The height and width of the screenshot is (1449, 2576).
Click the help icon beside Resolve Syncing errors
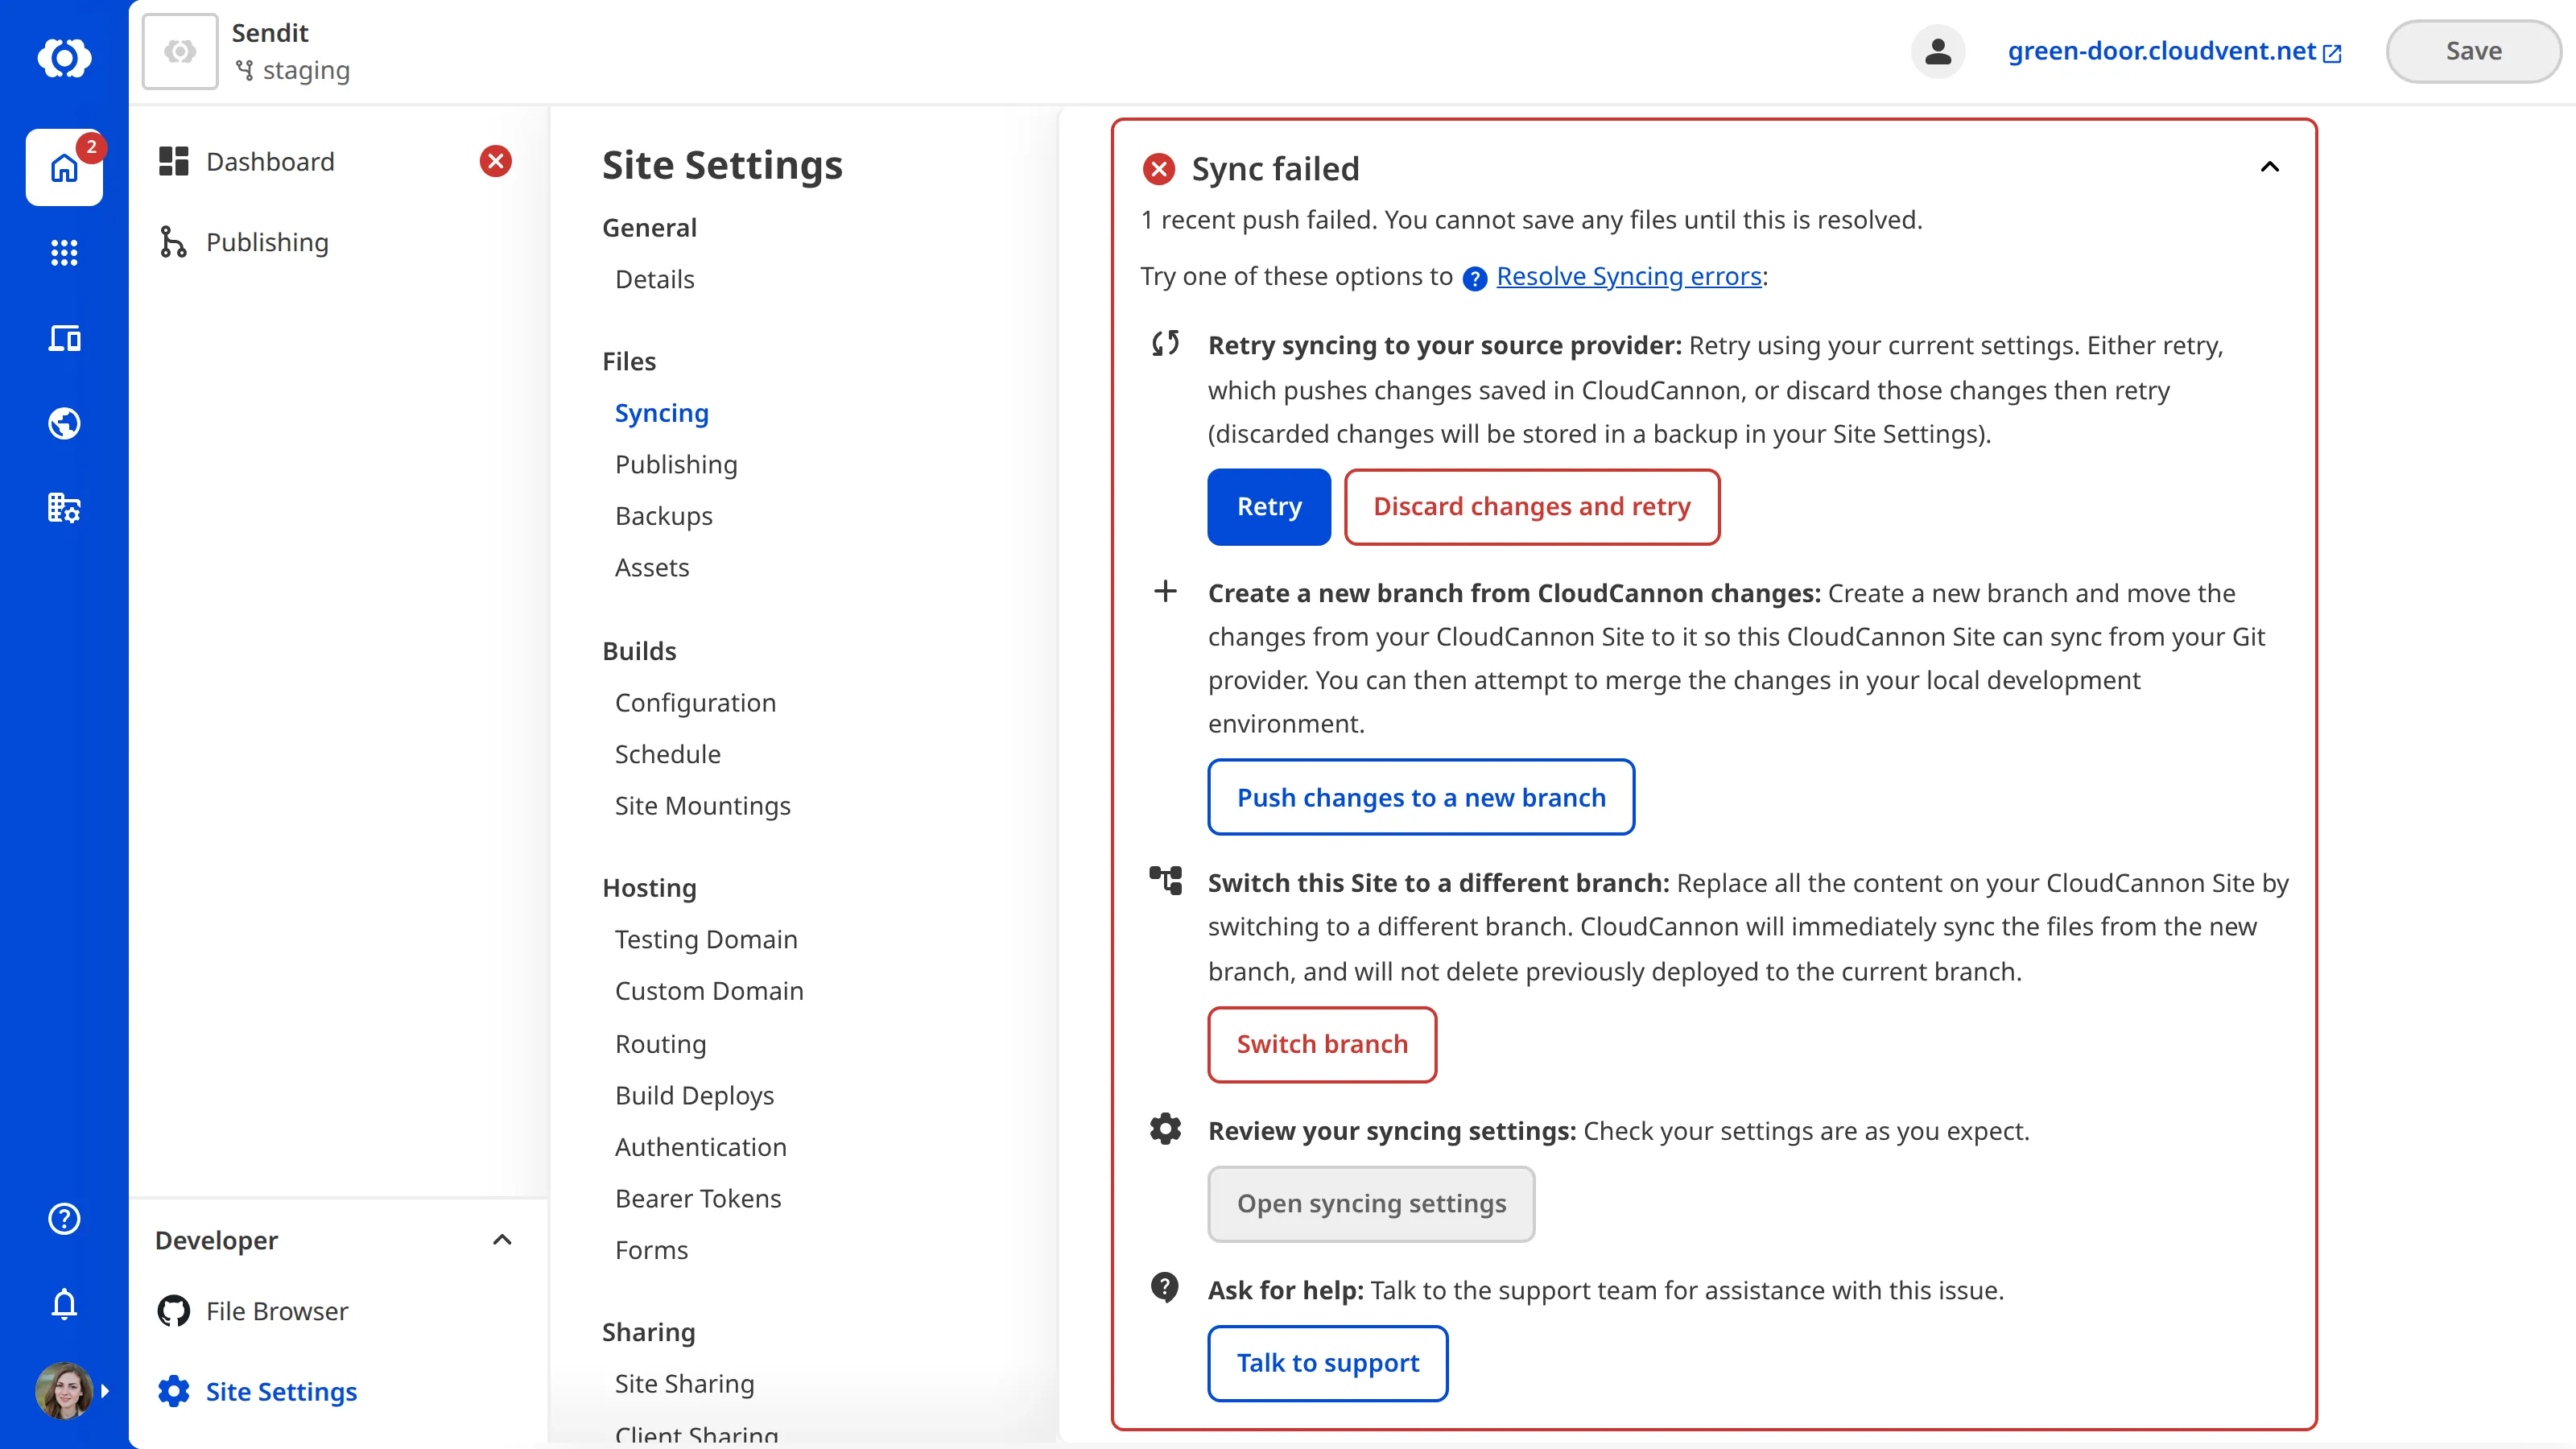[1475, 278]
